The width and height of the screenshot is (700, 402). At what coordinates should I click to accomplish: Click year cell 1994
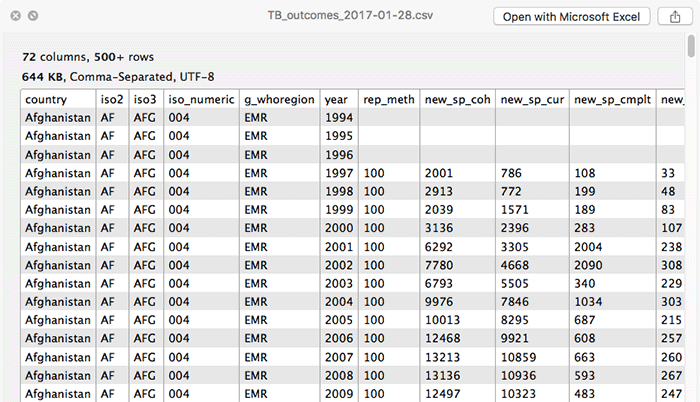point(339,117)
